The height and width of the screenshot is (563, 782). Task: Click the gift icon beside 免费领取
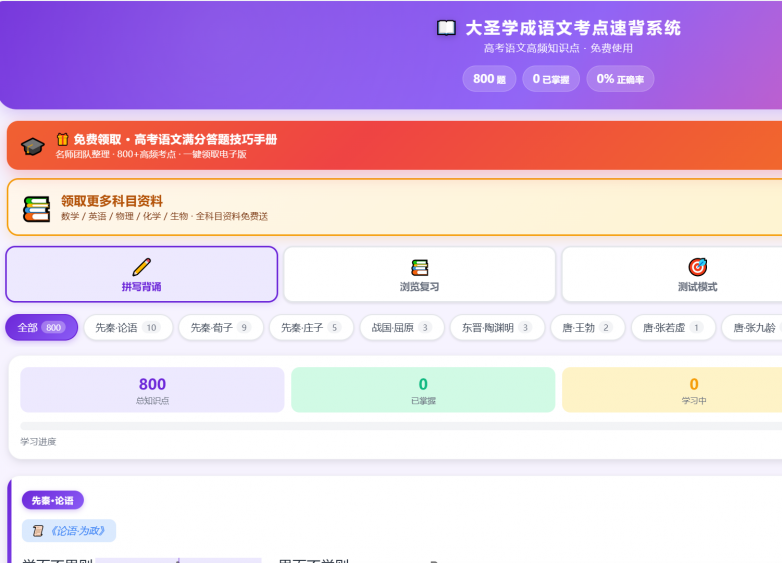pos(62,139)
